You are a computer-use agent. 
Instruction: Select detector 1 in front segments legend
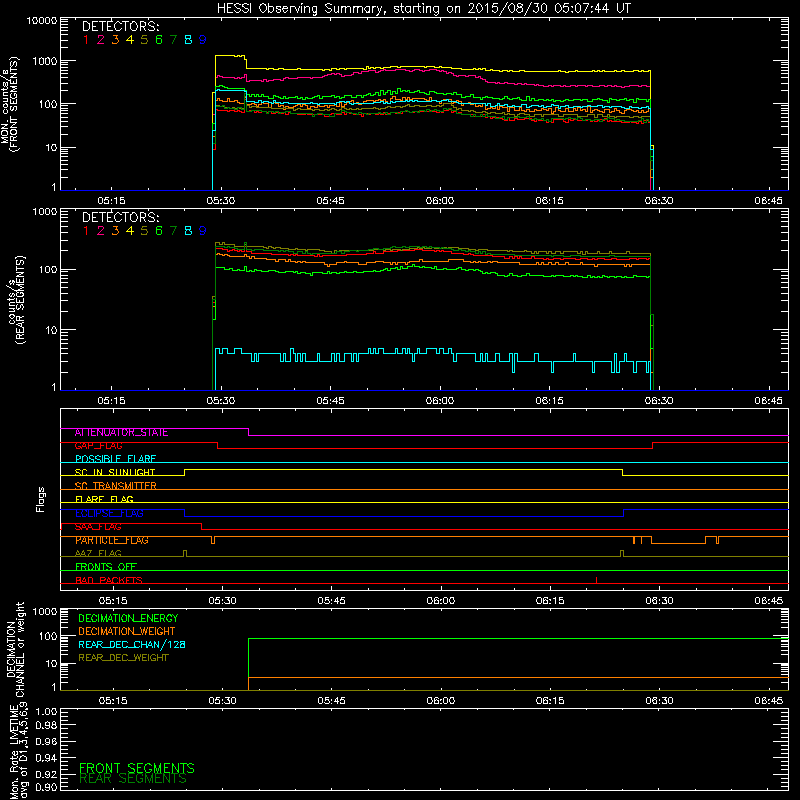pyautogui.click(x=86, y=40)
